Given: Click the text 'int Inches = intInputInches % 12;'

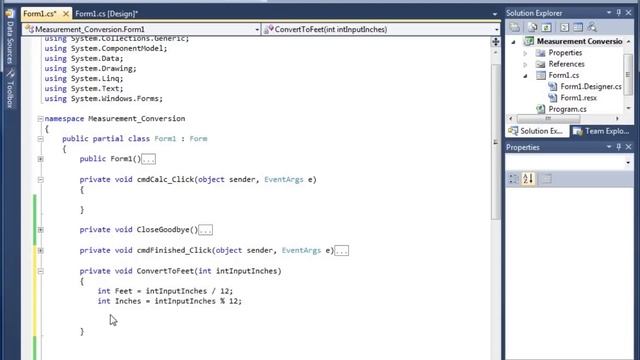Looking at the screenshot, I should click(169, 301).
